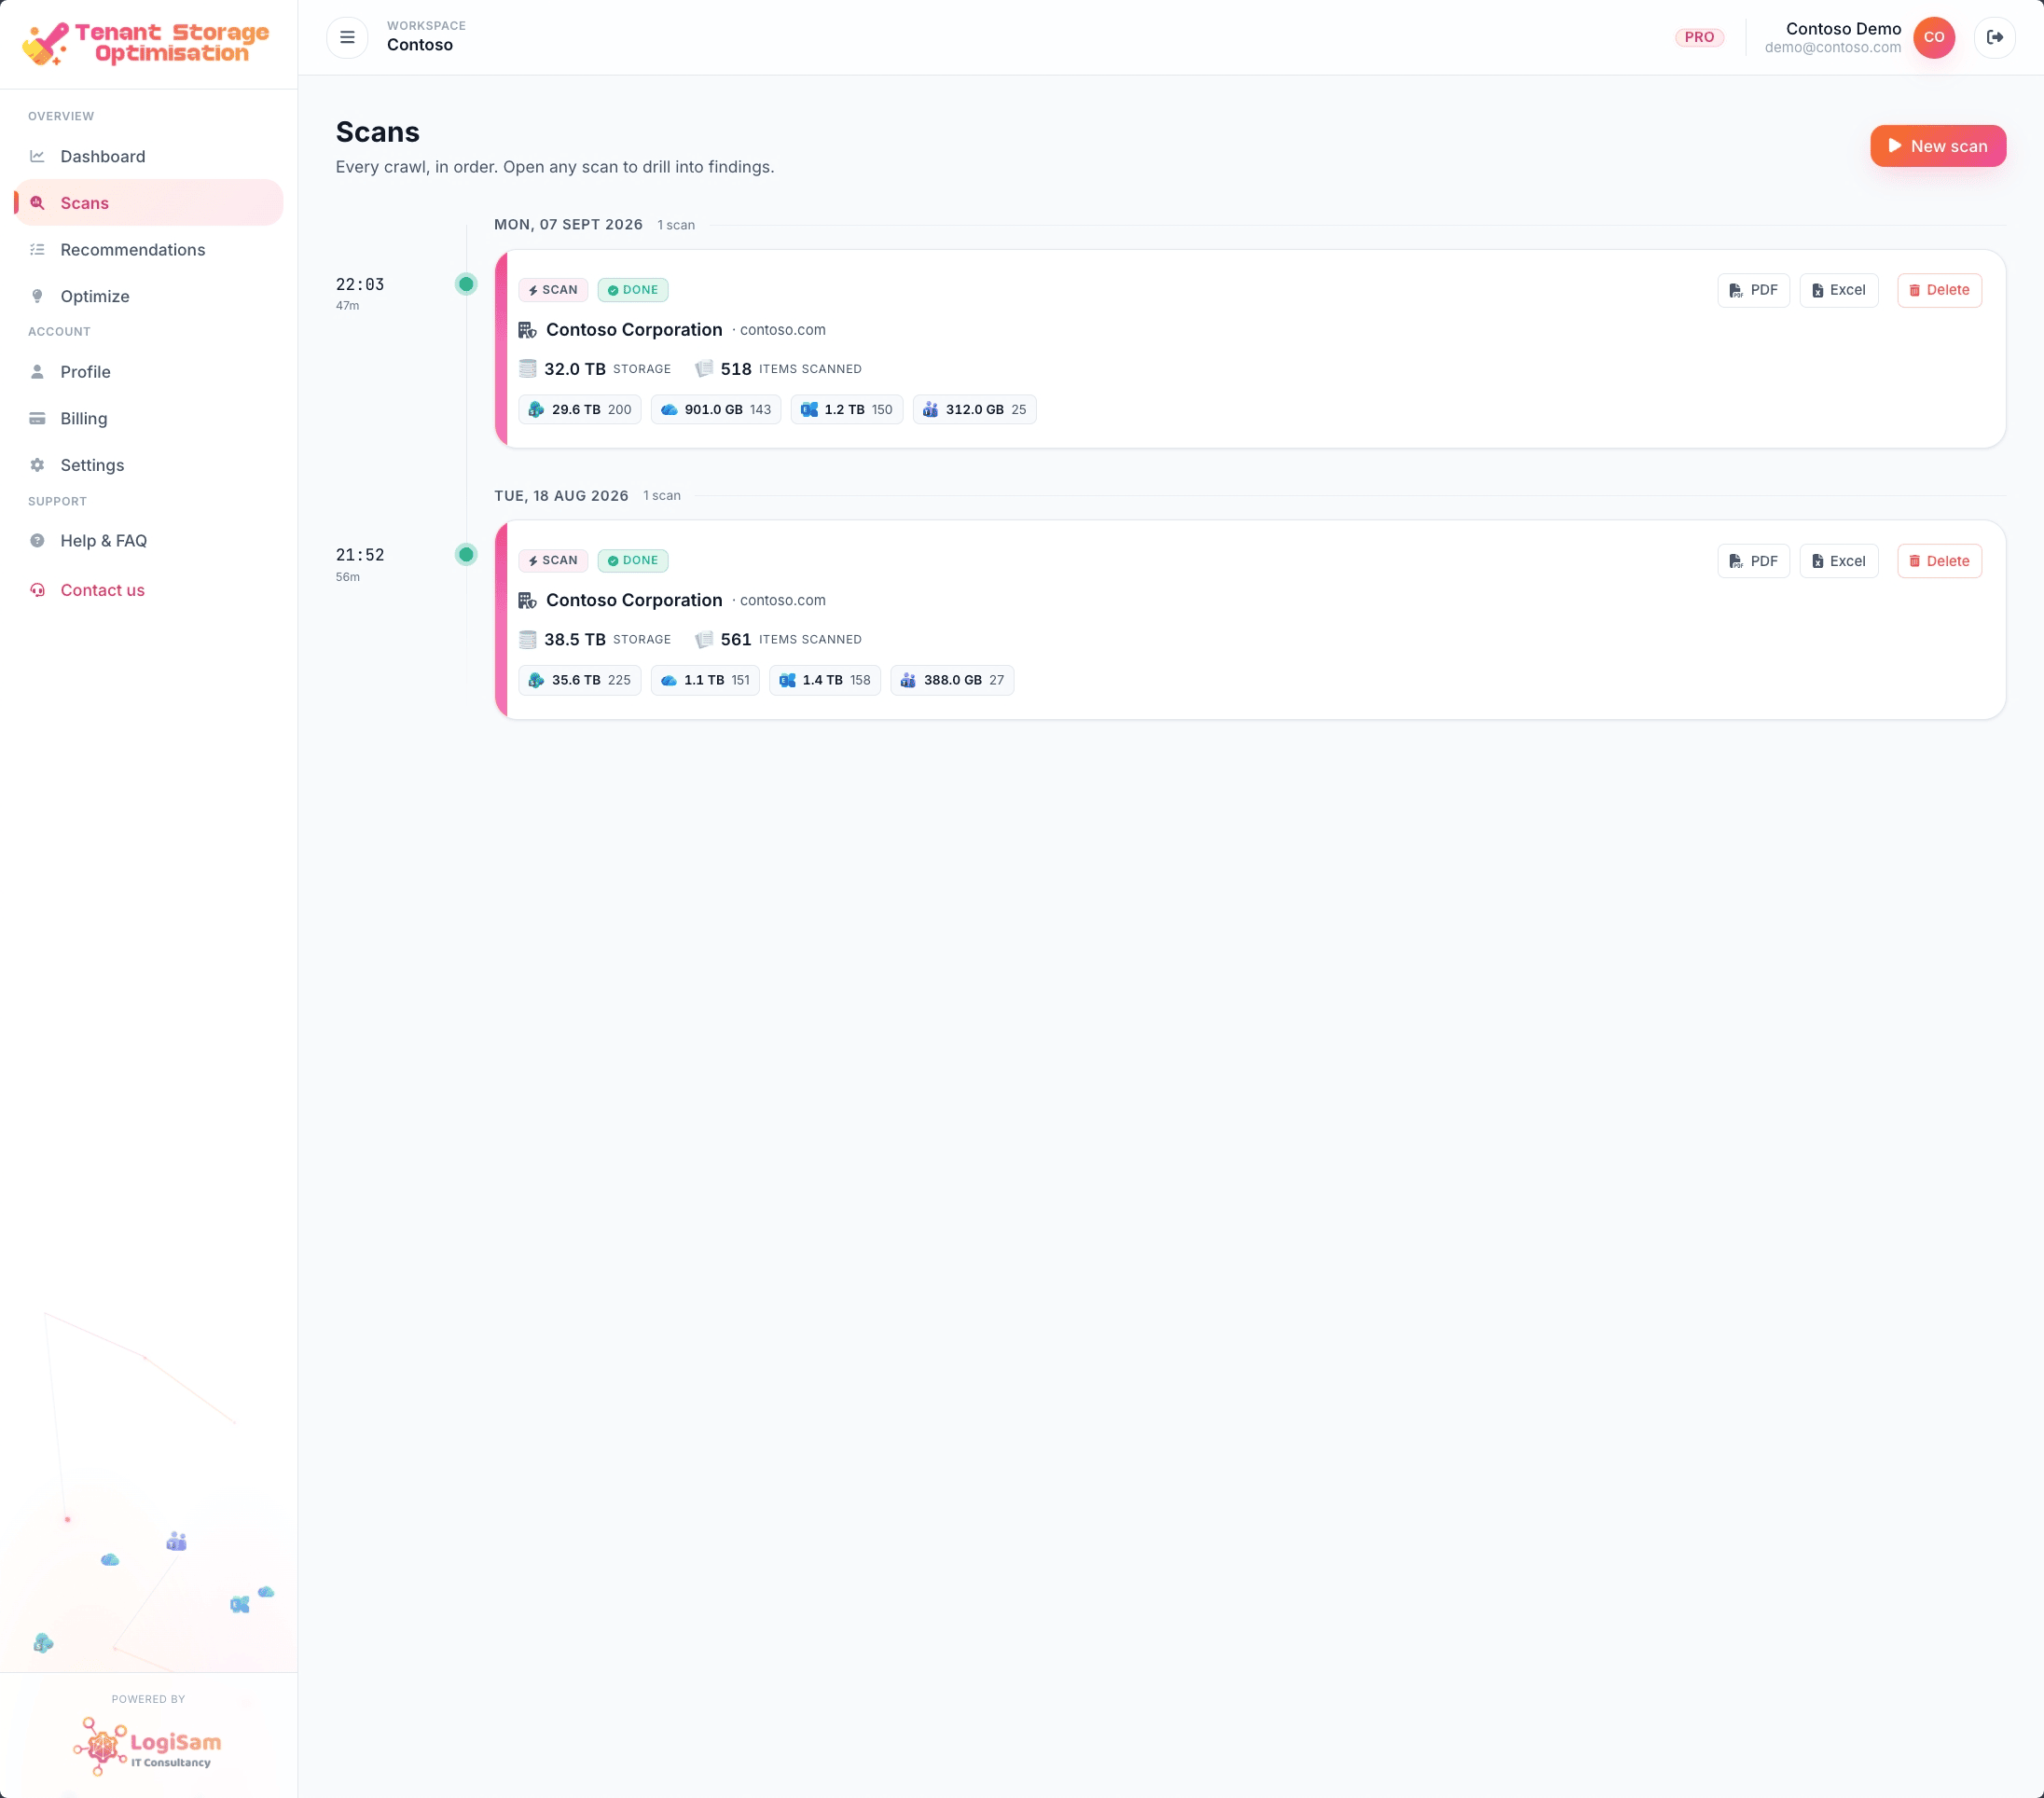Click Exchange icon in 1.4 TB chip

[787, 680]
